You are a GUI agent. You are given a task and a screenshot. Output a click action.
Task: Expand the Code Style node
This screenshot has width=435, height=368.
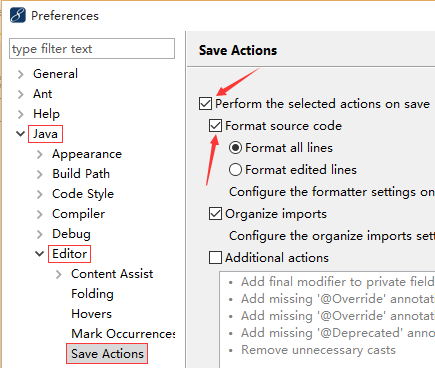click(40, 194)
